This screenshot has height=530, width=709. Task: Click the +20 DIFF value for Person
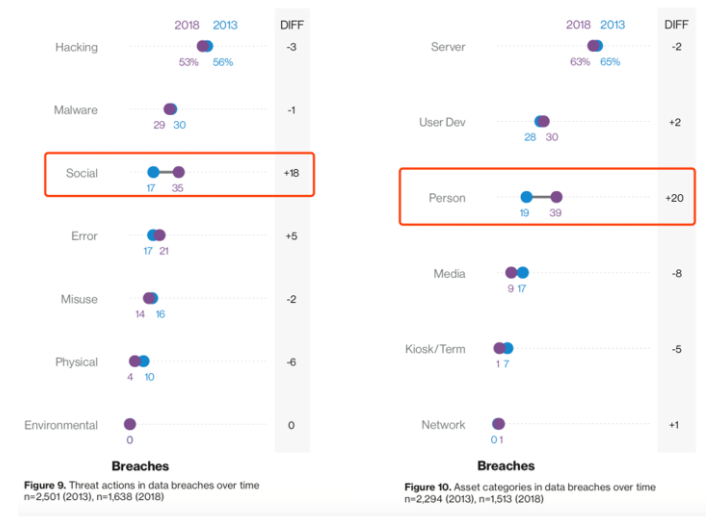(x=675, y=198)
